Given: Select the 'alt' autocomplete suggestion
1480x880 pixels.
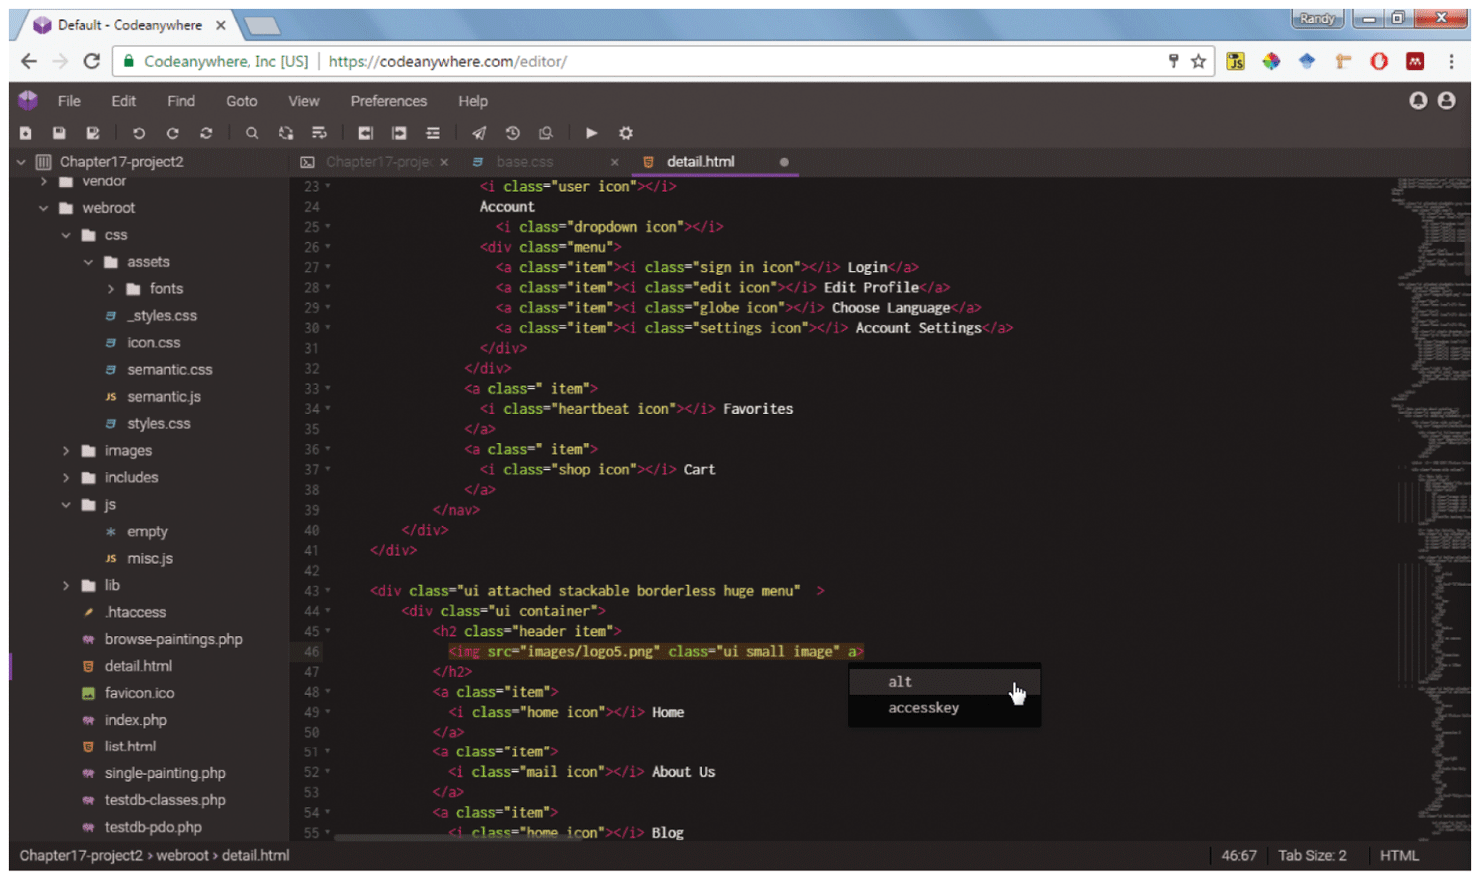Looking at the screenshot, I should pos(900,682).
